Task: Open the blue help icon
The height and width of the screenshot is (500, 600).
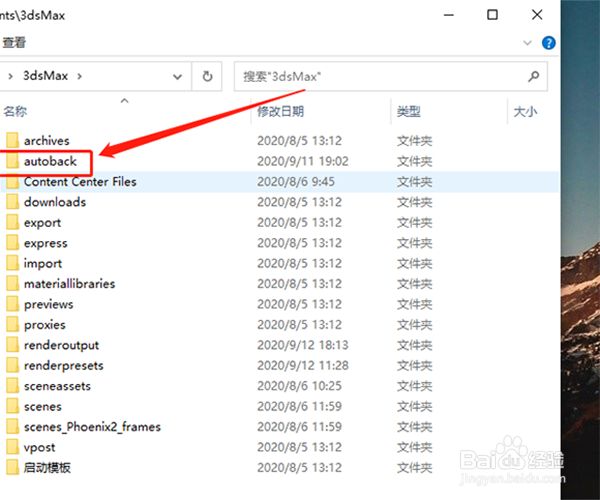Action: tap(549, 43)
